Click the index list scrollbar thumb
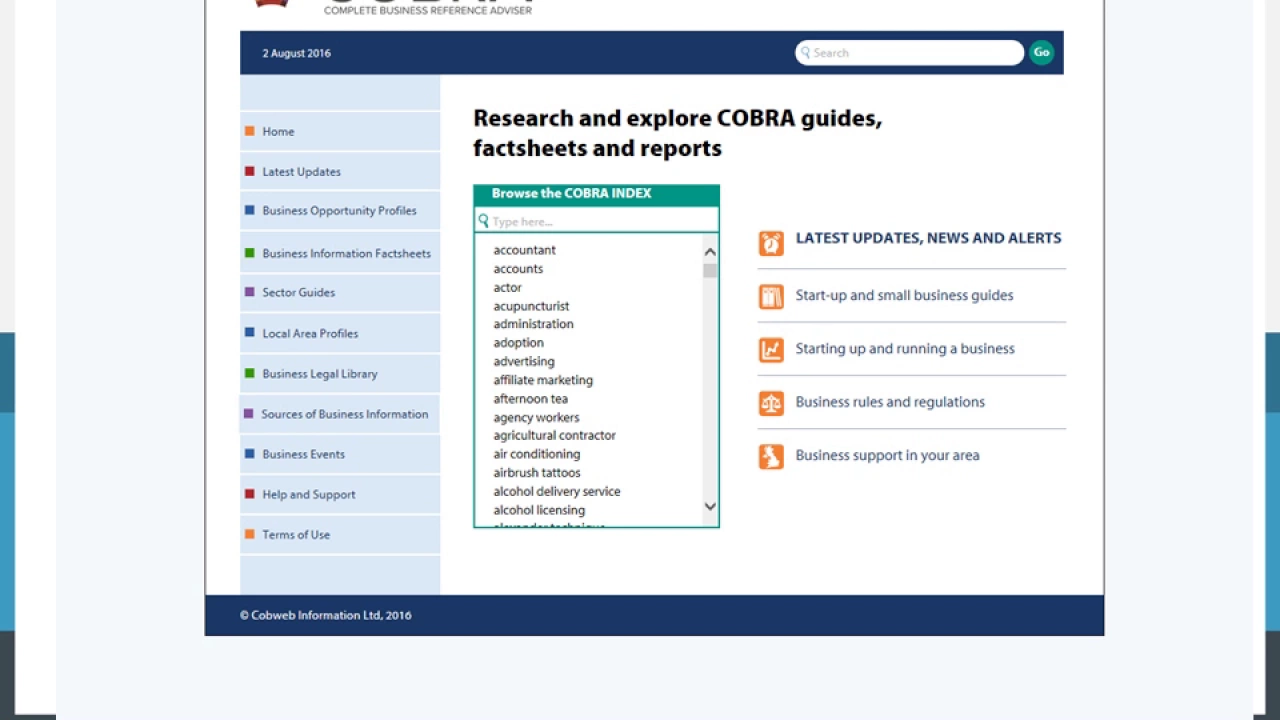This screenshot has height=720, width=1280. pos(710,270)
